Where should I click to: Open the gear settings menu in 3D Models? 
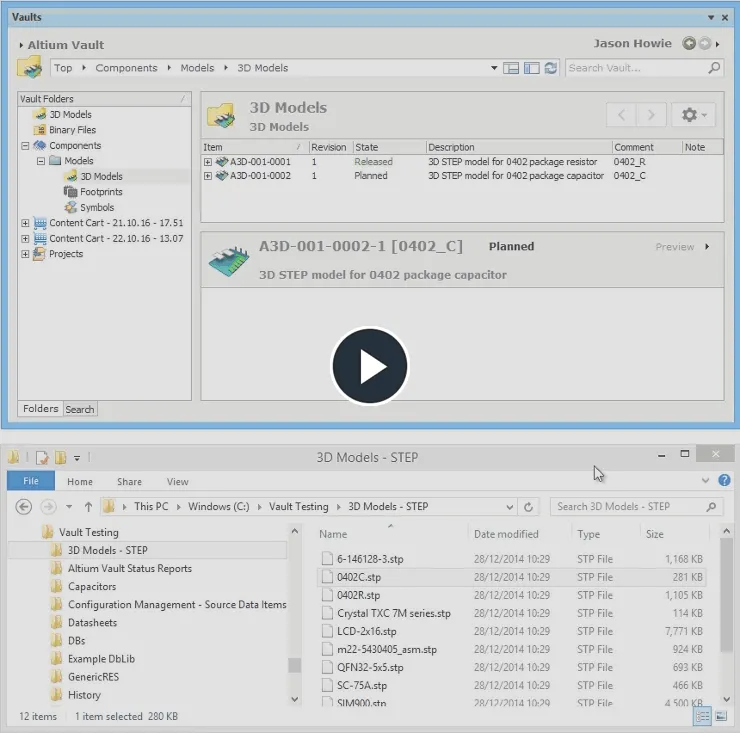pyautogui.click(x=693, y=115)
